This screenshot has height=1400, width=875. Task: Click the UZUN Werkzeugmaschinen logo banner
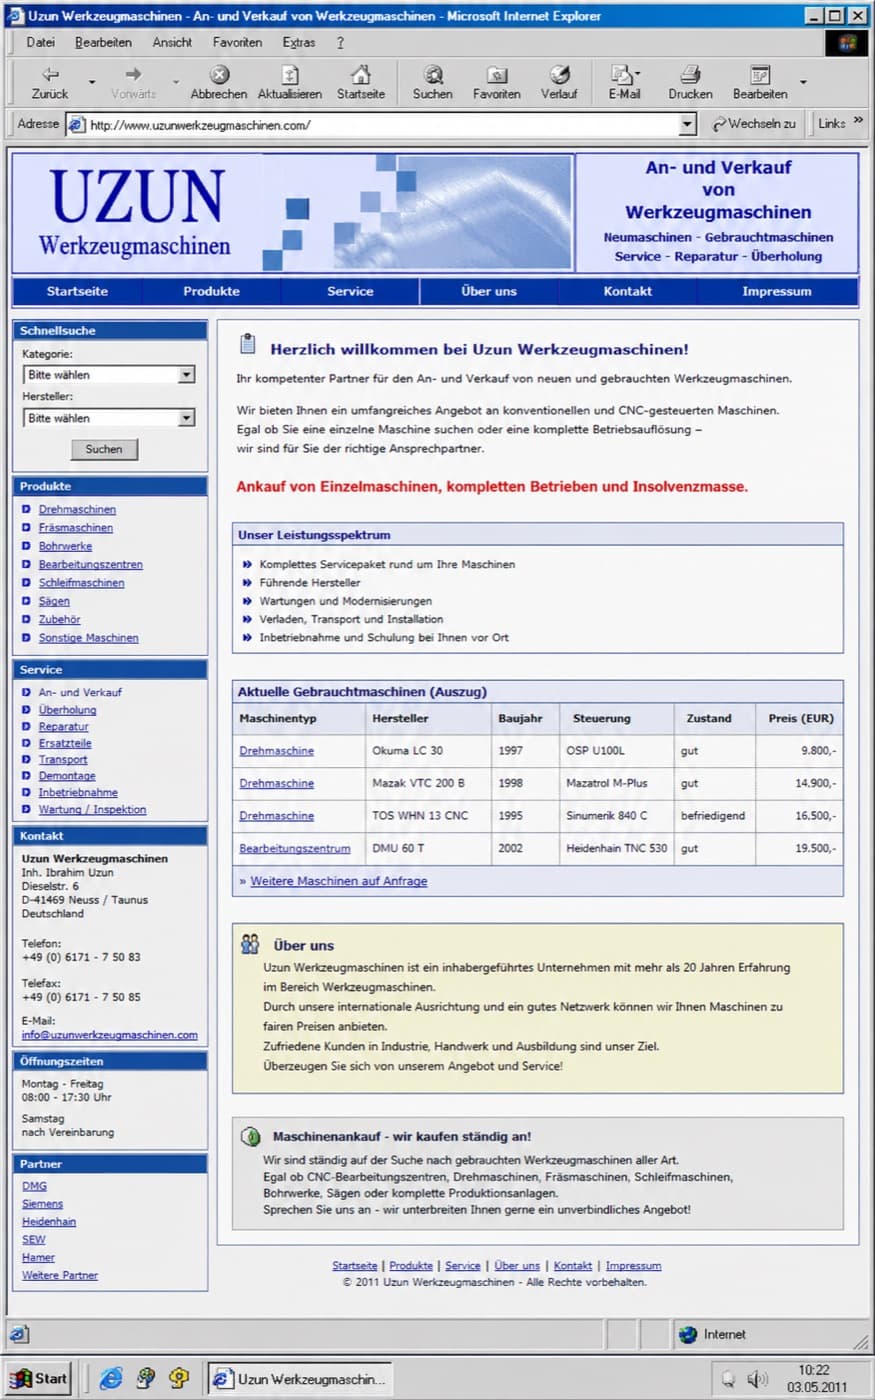tap(292, 213)
